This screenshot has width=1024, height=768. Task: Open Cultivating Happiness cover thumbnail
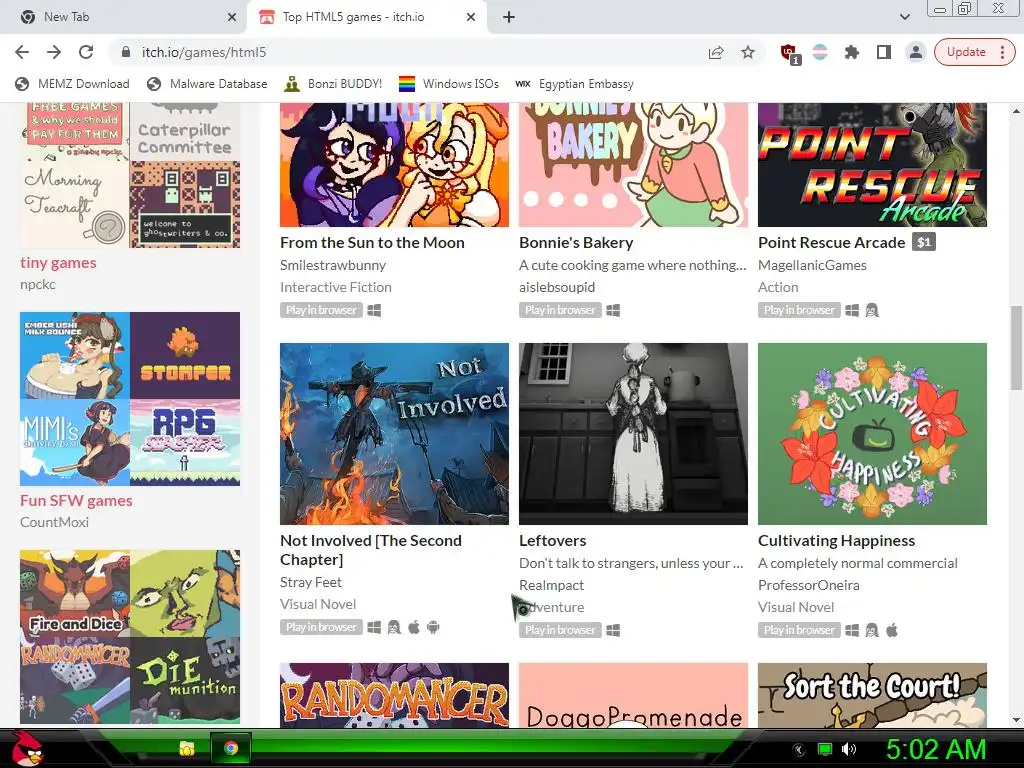[x=872, y=434]
